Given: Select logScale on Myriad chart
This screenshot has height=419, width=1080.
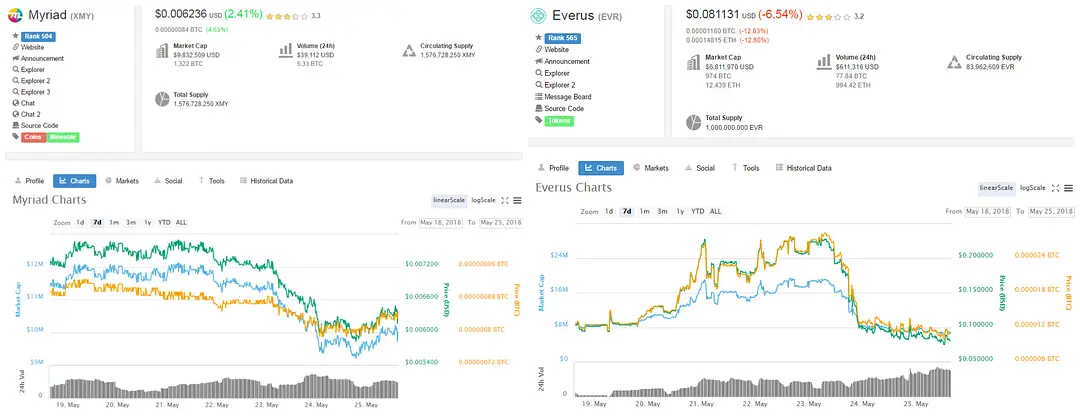Looking at the screenshot, I should (484, 201).
